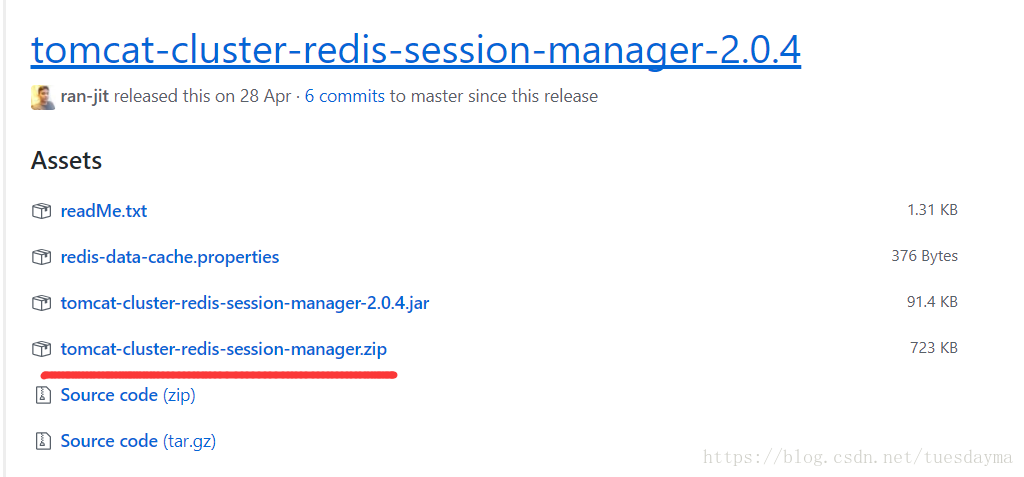The height and width of the screenshot is (477, 1024).
Task: Click the 723 KB size of the zip asset
Action: click(x=935, y=348)
